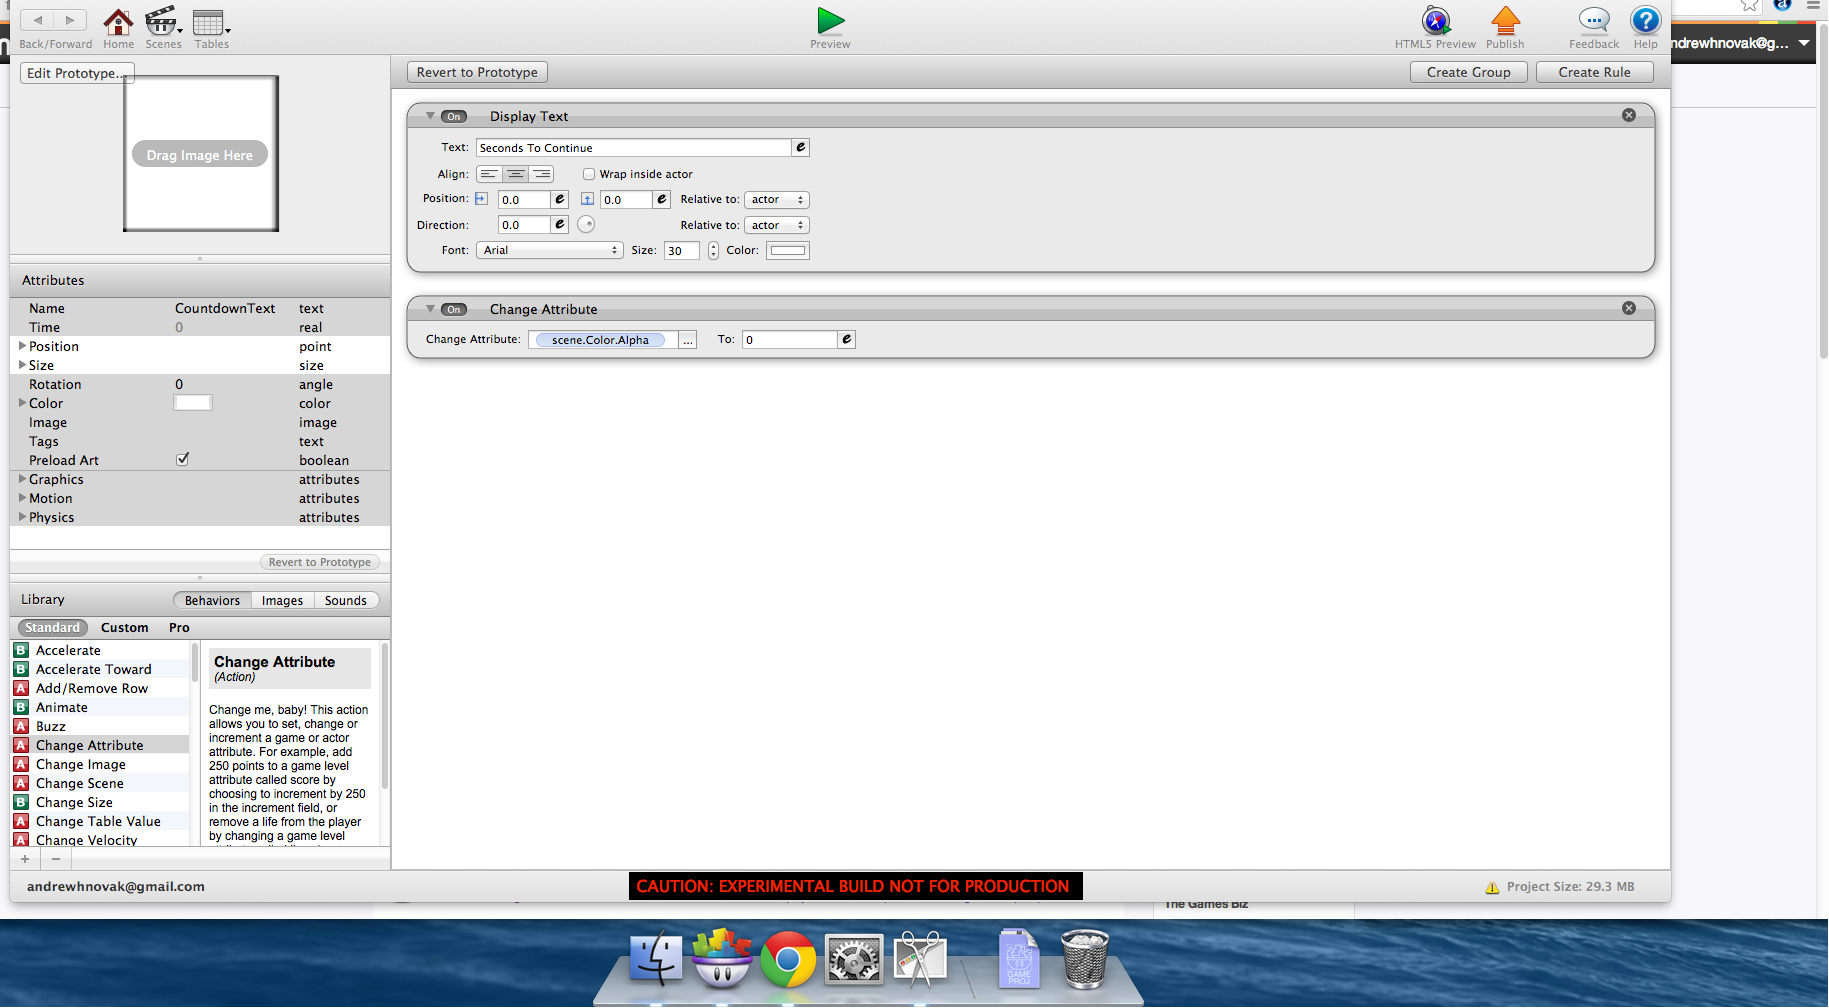The width and height of the screenshot is (1829, 1008).
Task: Select the Custom behaviors tab
Action: coord(124,627)
